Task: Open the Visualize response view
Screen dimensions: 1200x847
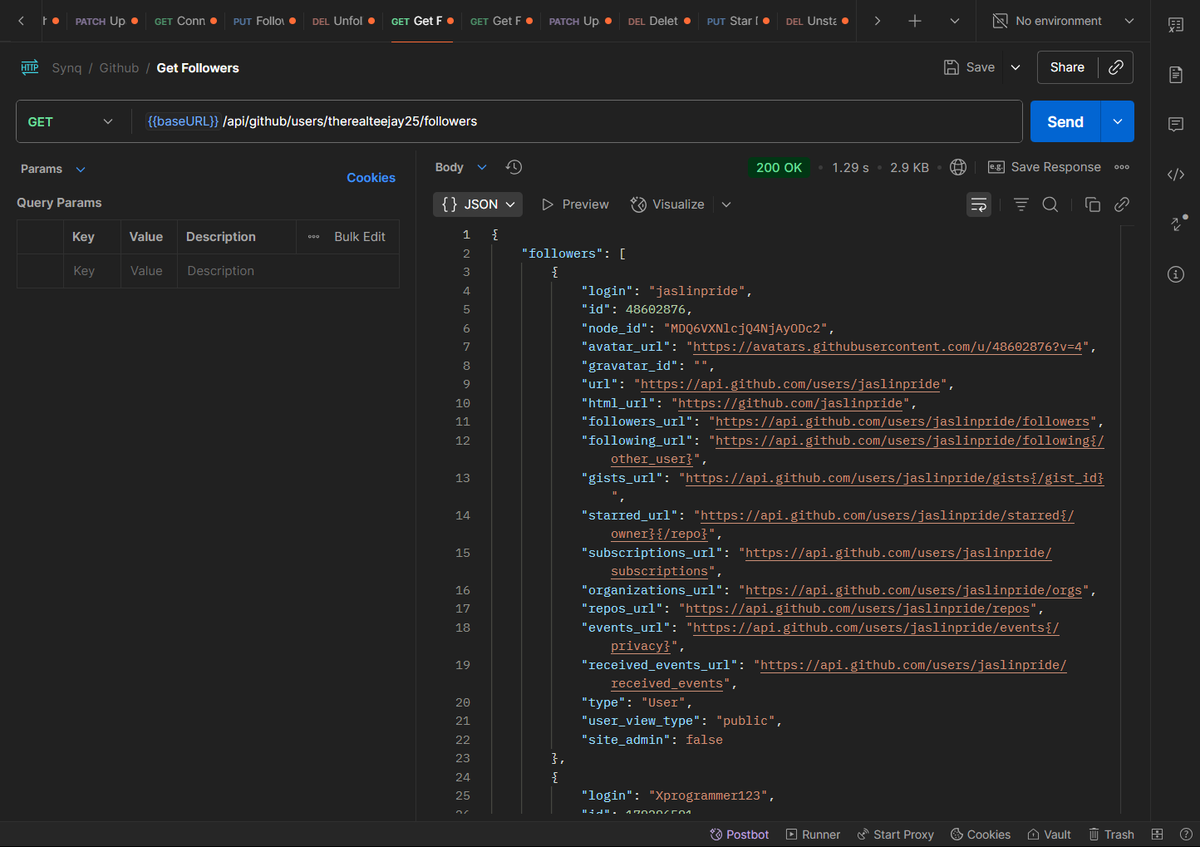Action: pos(667,204)
